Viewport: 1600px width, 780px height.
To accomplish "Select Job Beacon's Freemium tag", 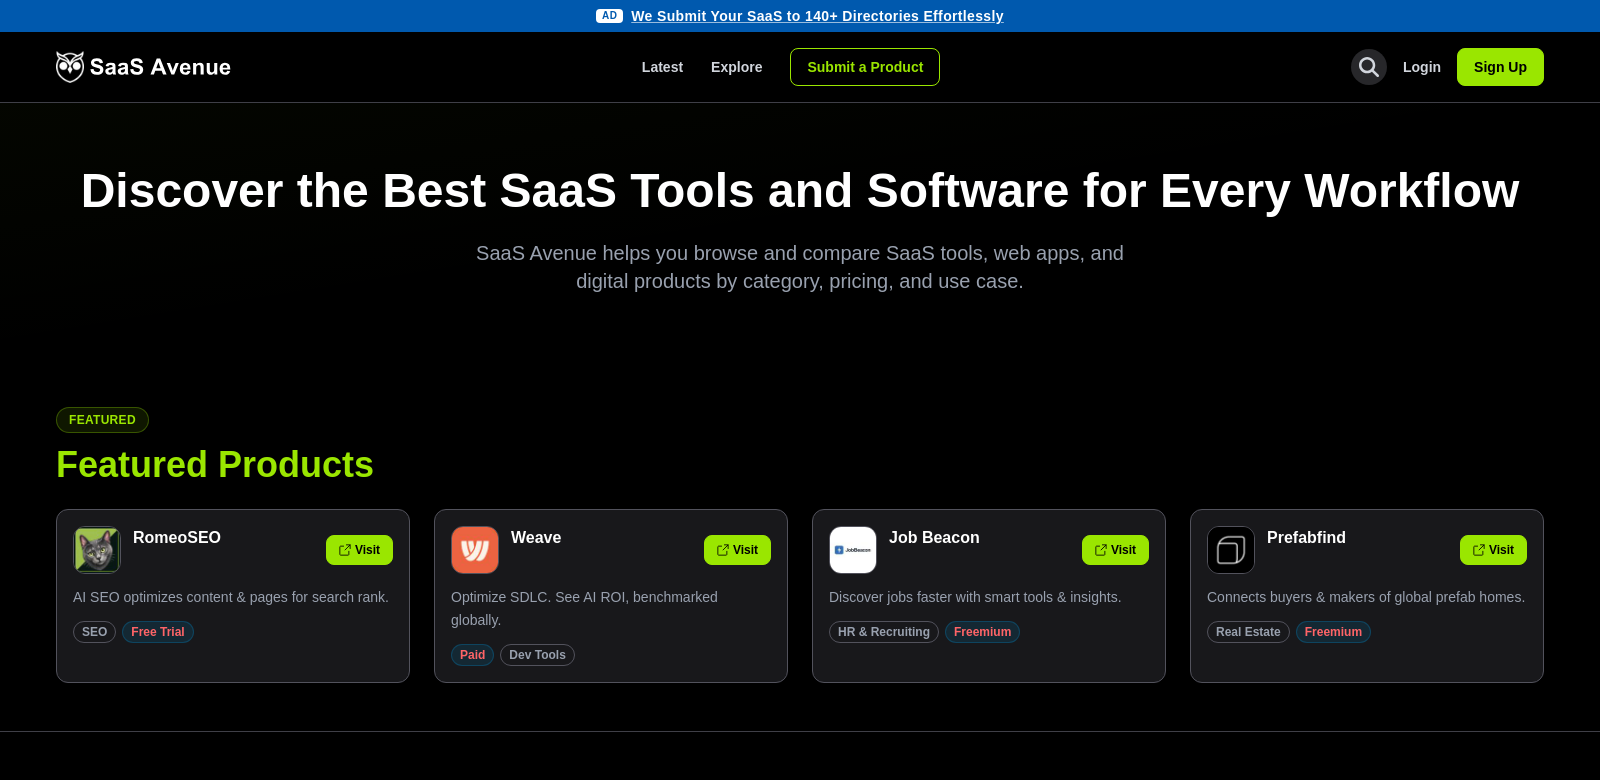I will tap(982, 632).
